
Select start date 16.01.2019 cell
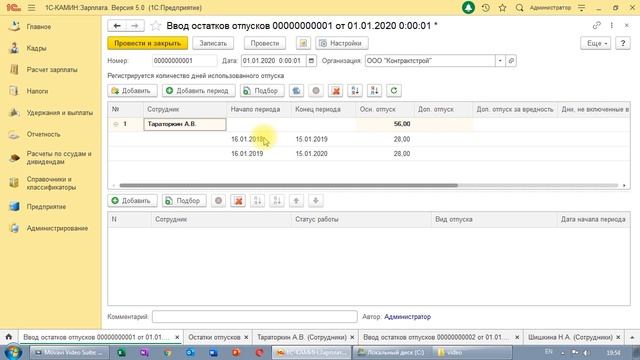pos(259,154)
